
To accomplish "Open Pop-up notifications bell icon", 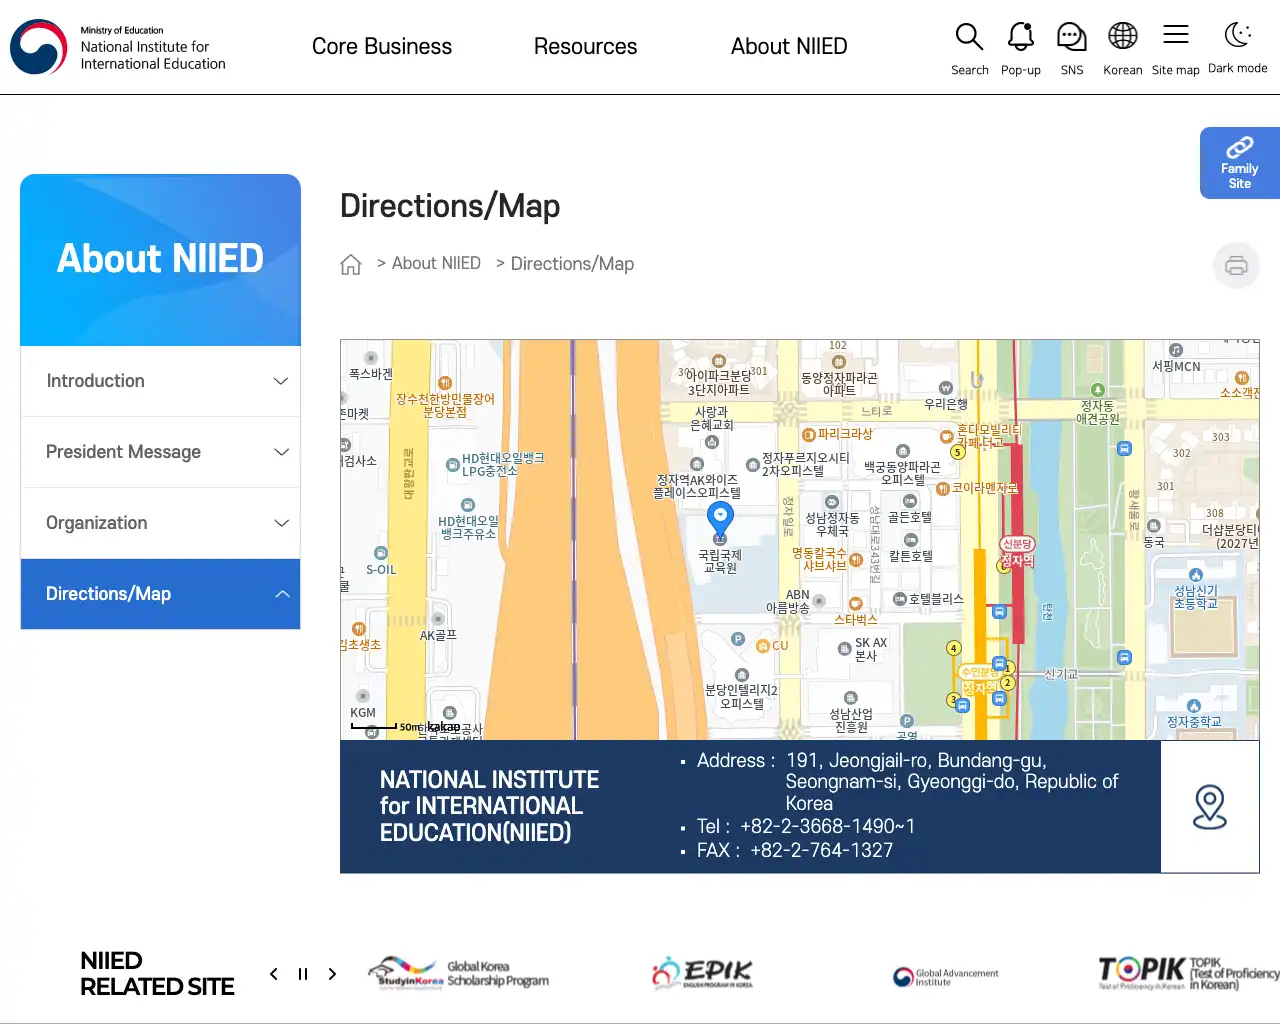I will point(1020,48).
